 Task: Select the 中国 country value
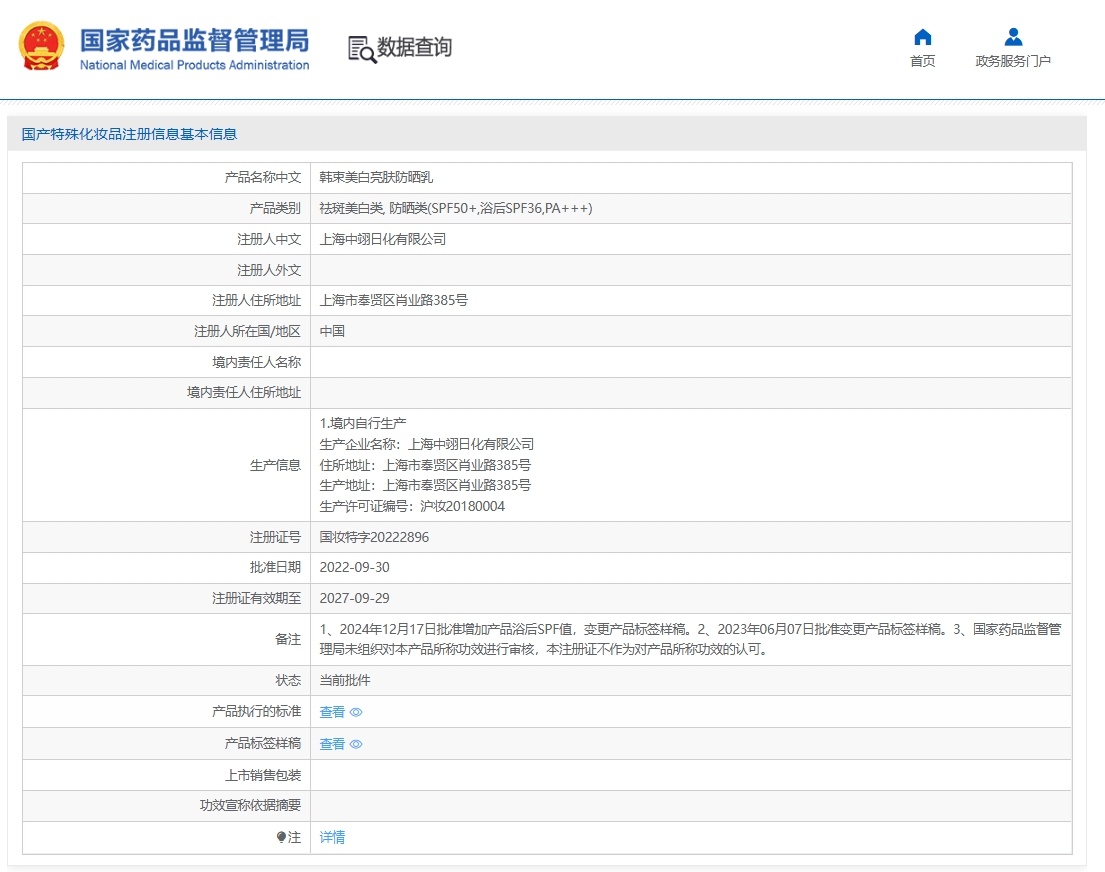pyautogui.click(x=332, y=331)
